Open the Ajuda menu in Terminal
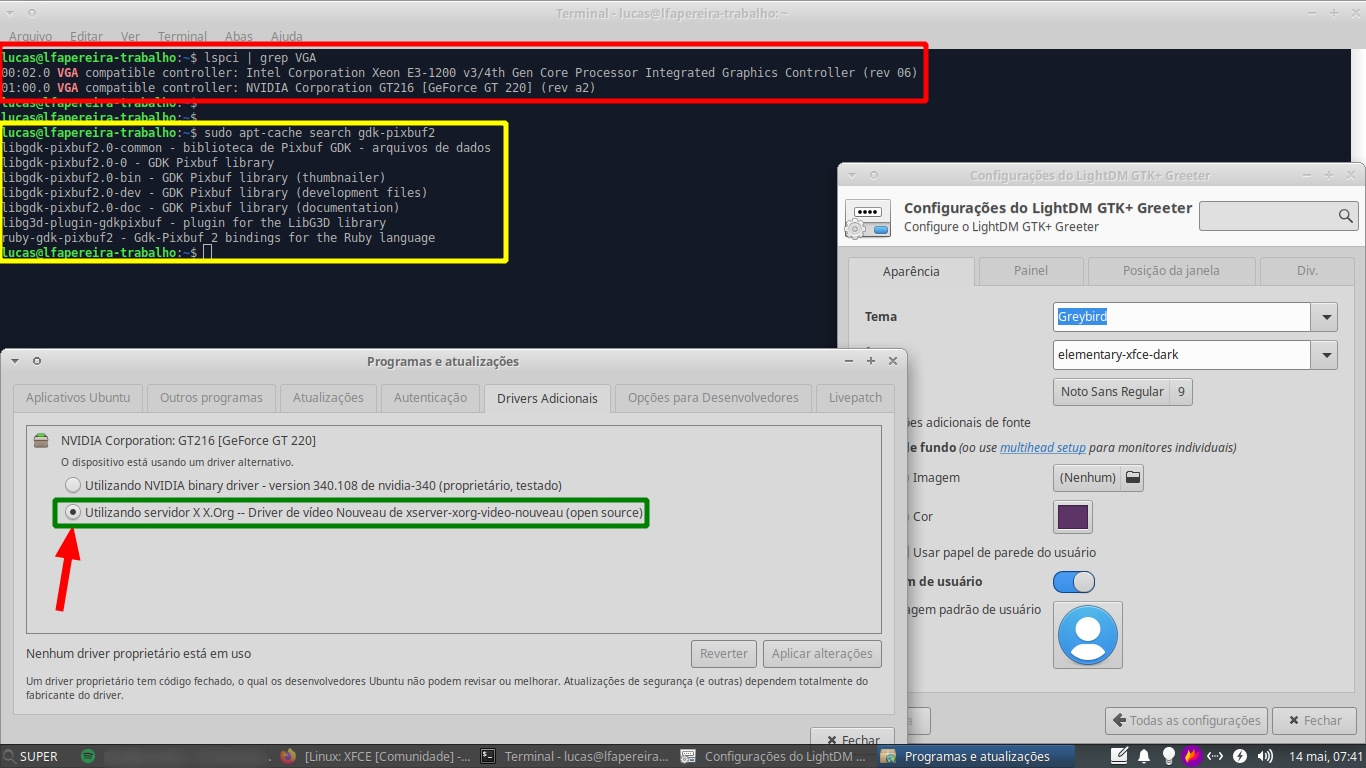Screen dimensions: 1366x768 [x=287, y=37]
